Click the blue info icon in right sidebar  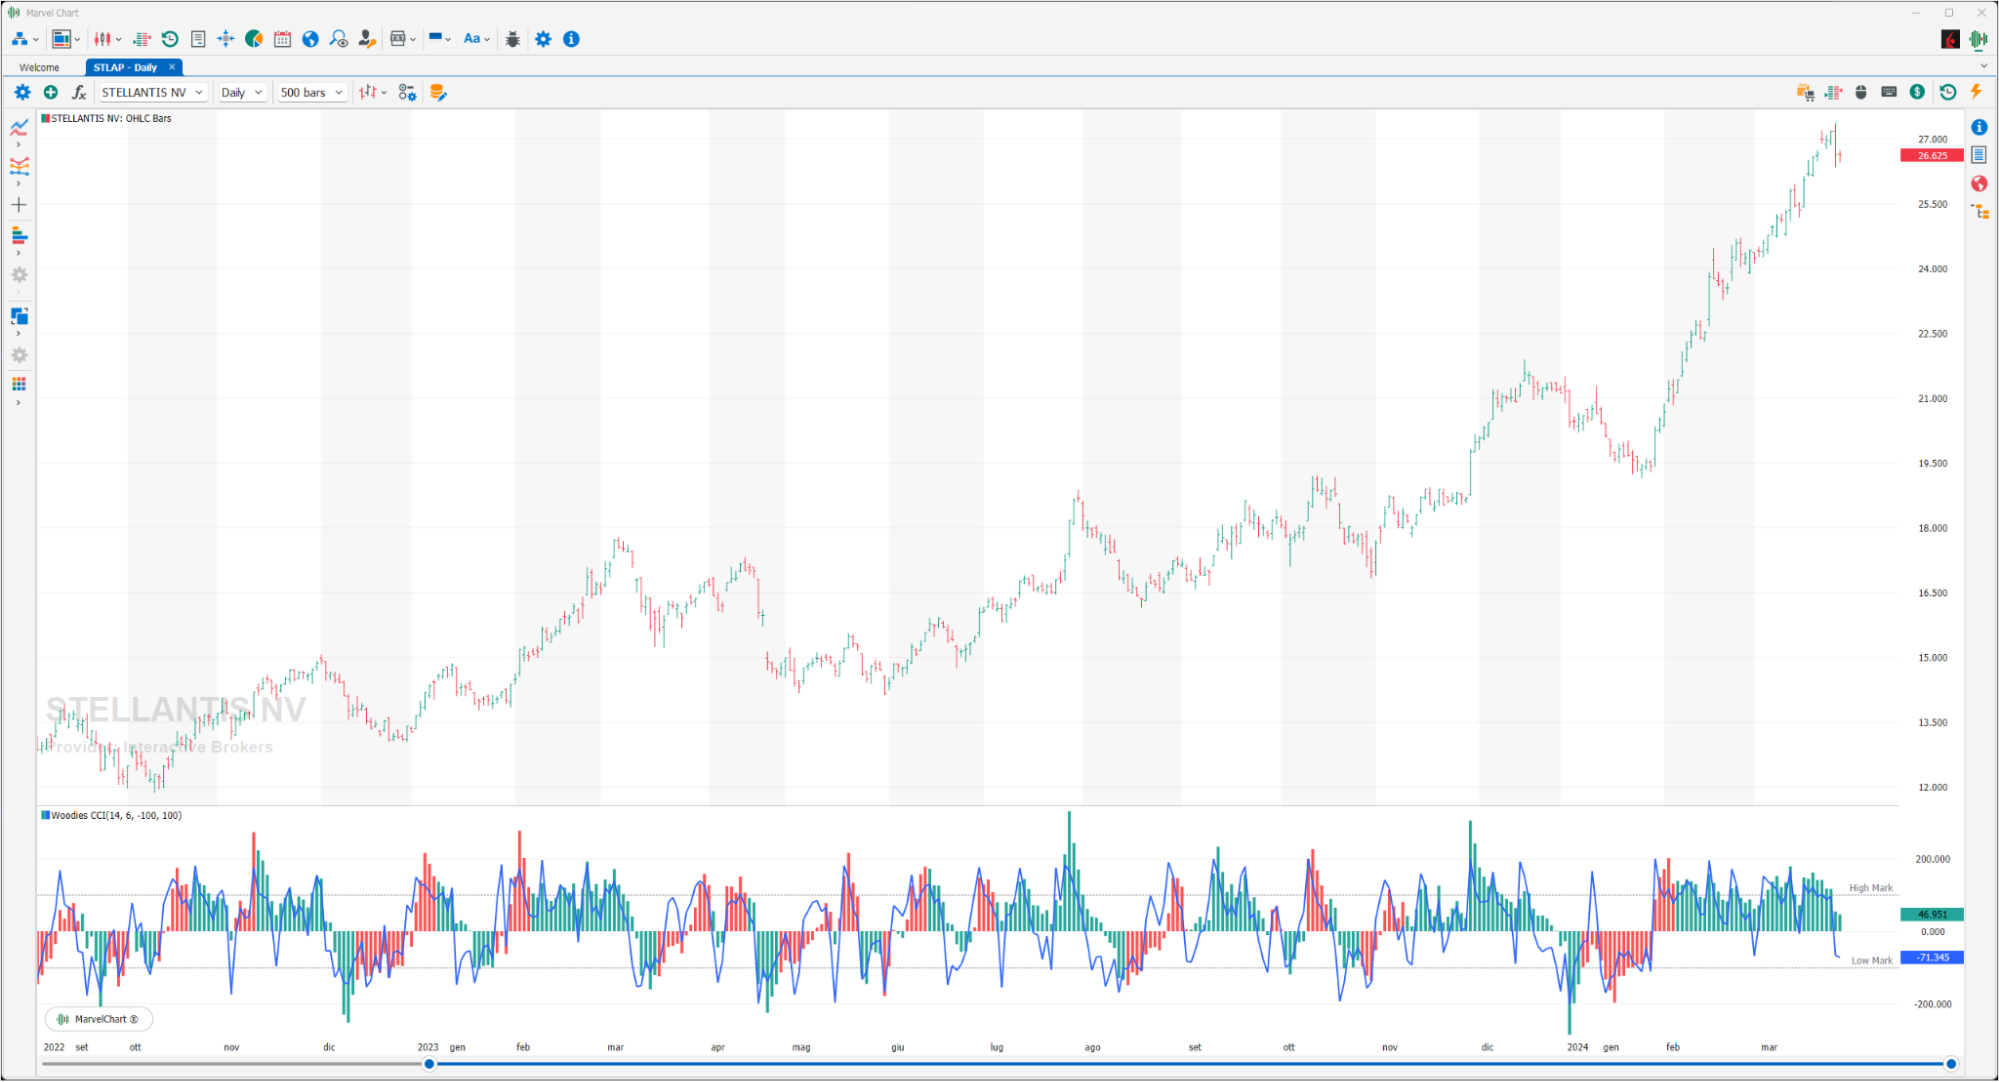pyautogui.click(x=1979, y=127)
